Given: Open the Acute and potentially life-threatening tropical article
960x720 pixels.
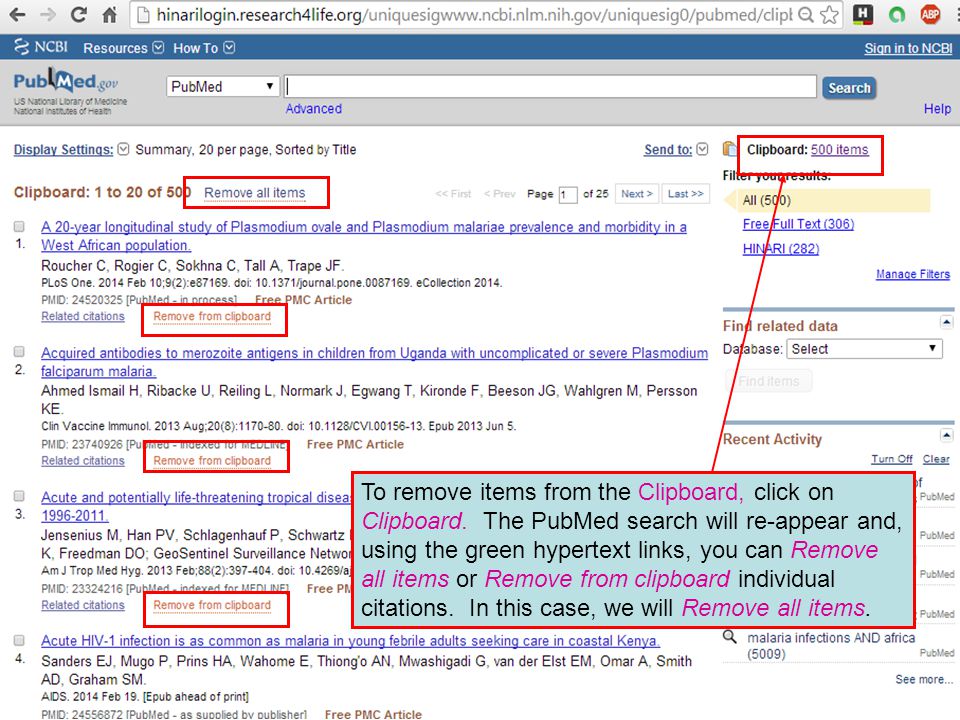Looking at the screenshot, I should pyautogui.click(x=196, y=506).
